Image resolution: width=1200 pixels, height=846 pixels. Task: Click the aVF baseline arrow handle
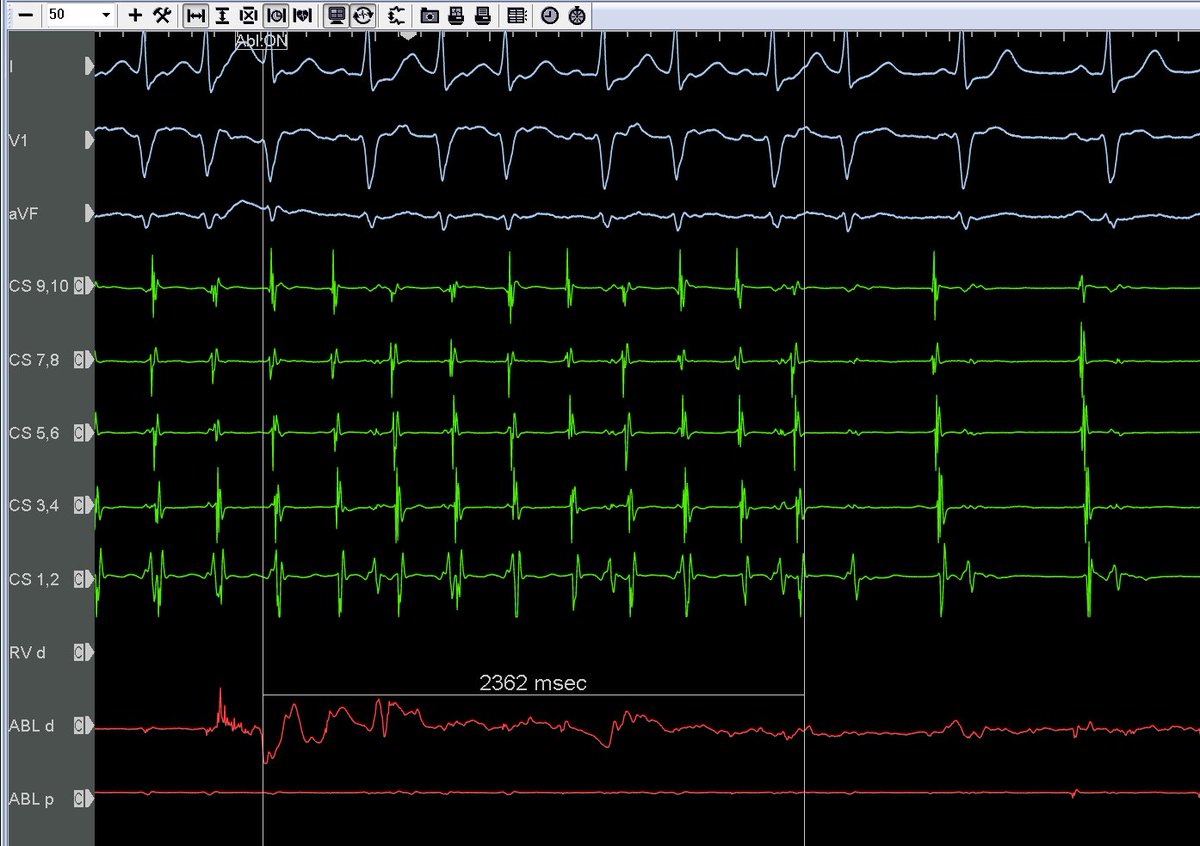coord(90,213)
